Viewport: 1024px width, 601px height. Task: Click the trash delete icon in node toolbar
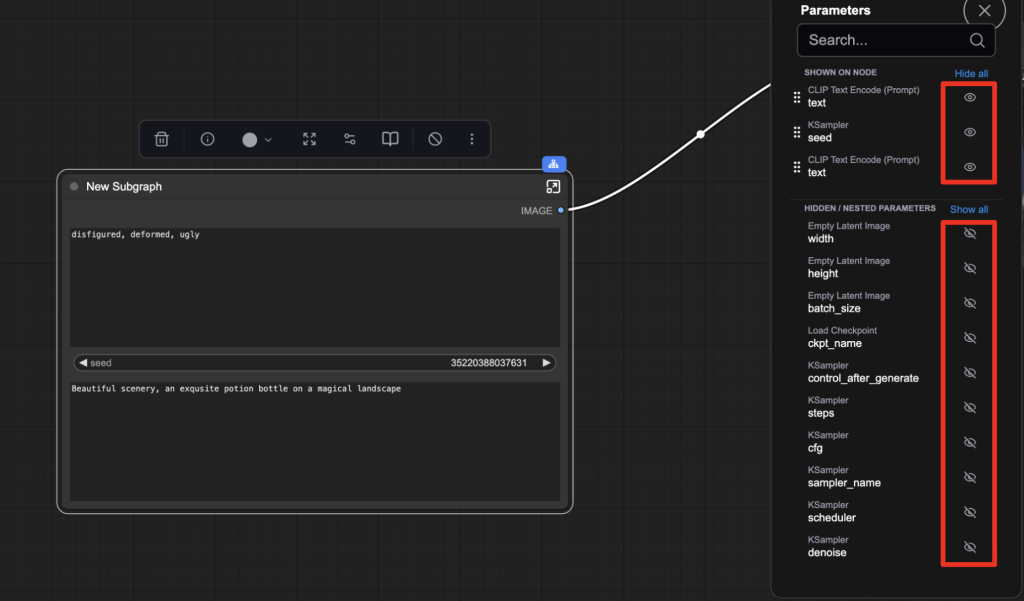coord(162,139)
